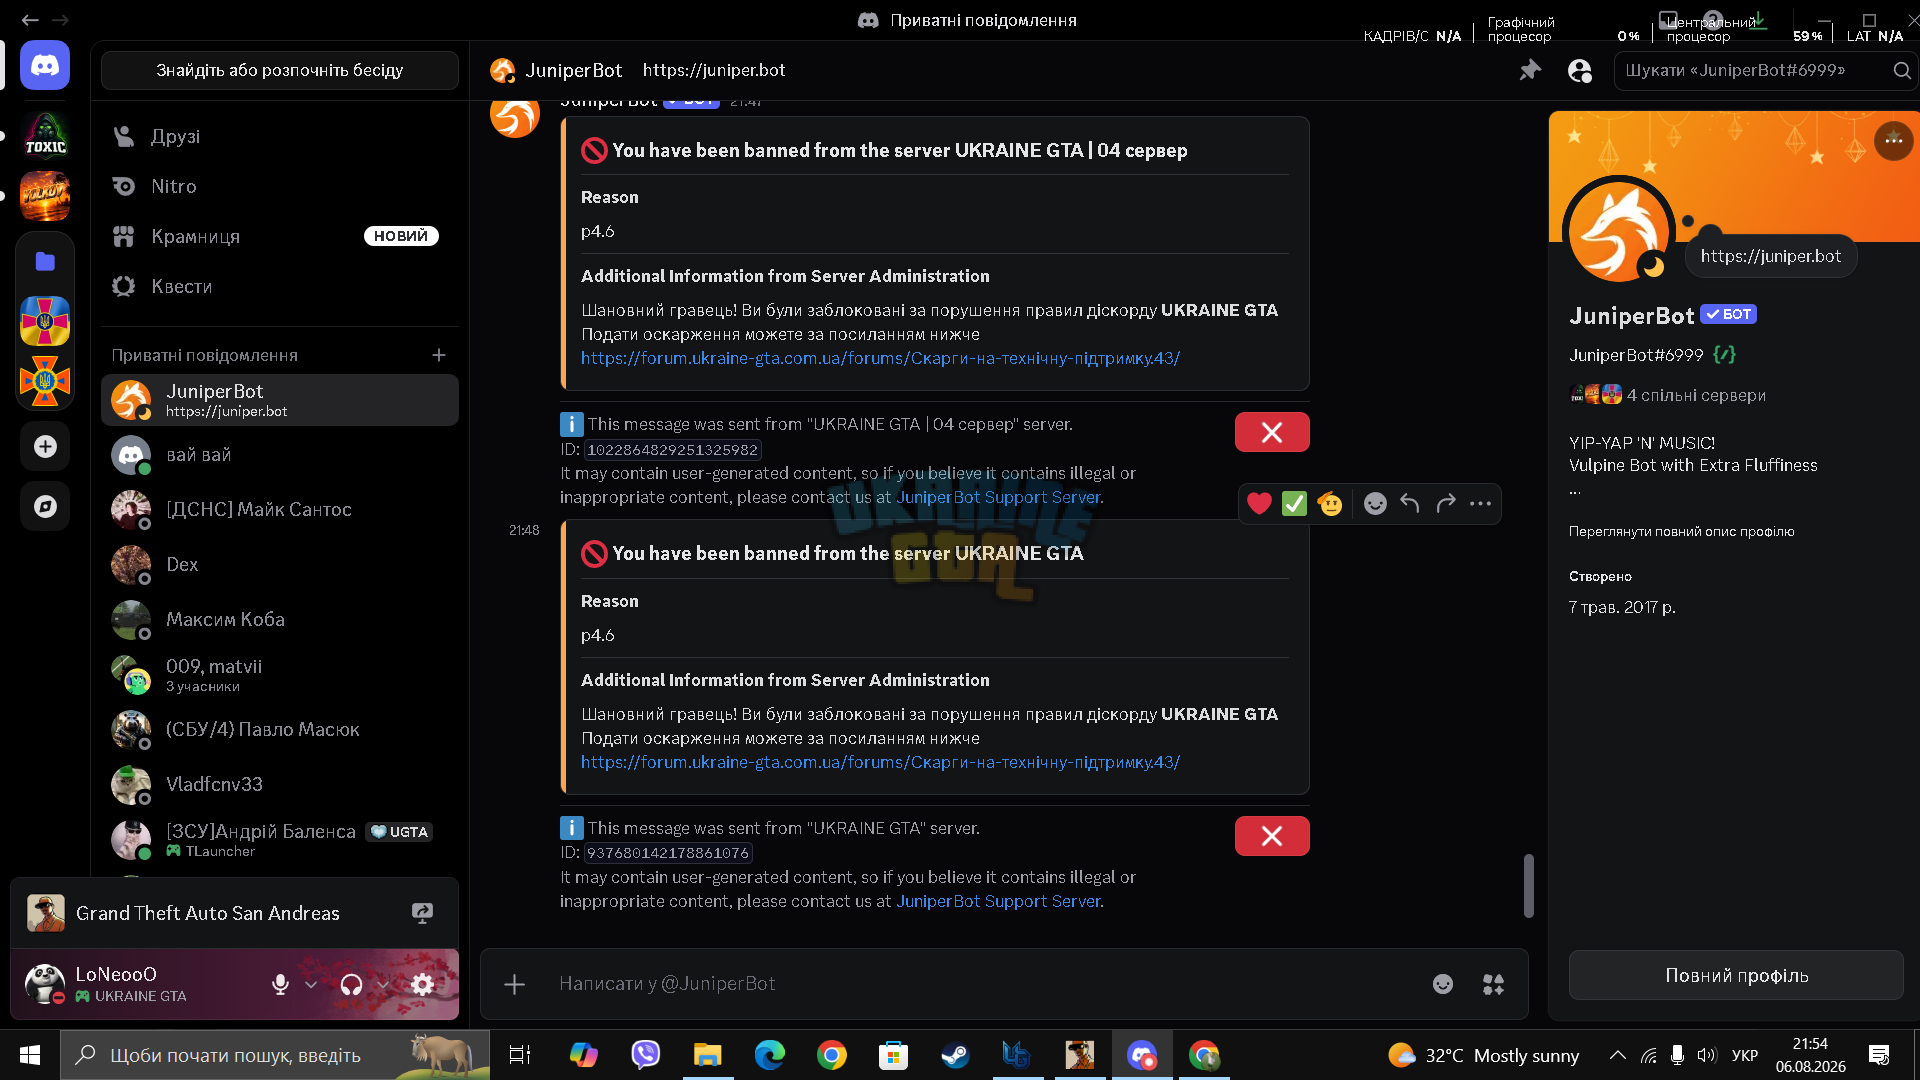Add green checkmark reaction
1920x1080 pixels.
pos(1294,504)
